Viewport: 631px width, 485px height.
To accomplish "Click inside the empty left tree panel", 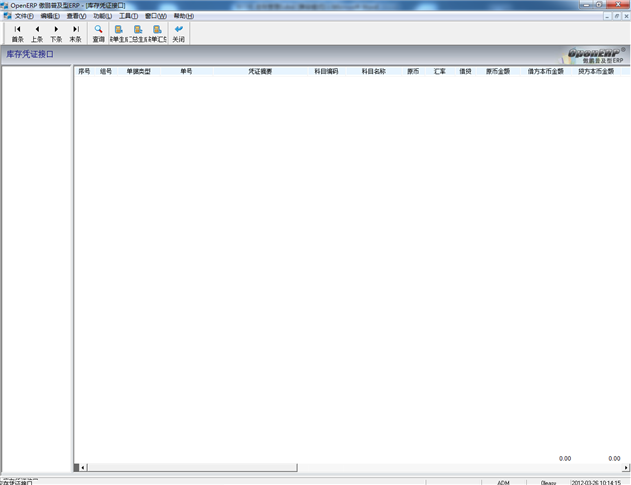I will (36, 250).
